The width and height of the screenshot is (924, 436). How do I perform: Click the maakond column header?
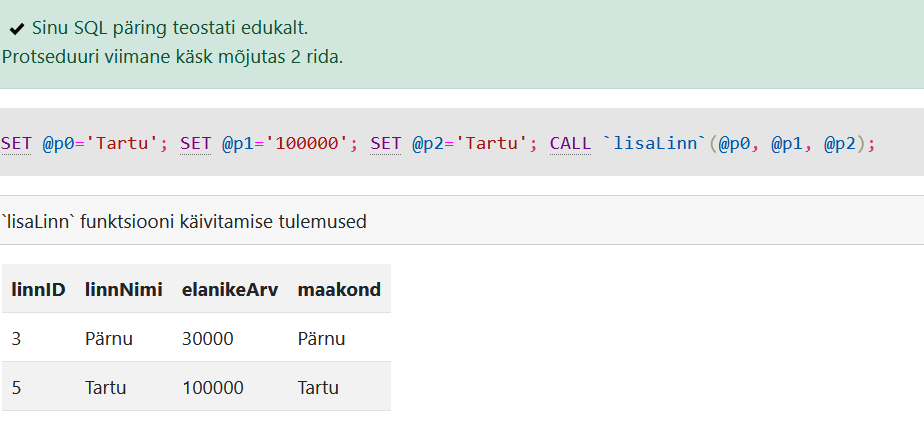pos(338,289)
